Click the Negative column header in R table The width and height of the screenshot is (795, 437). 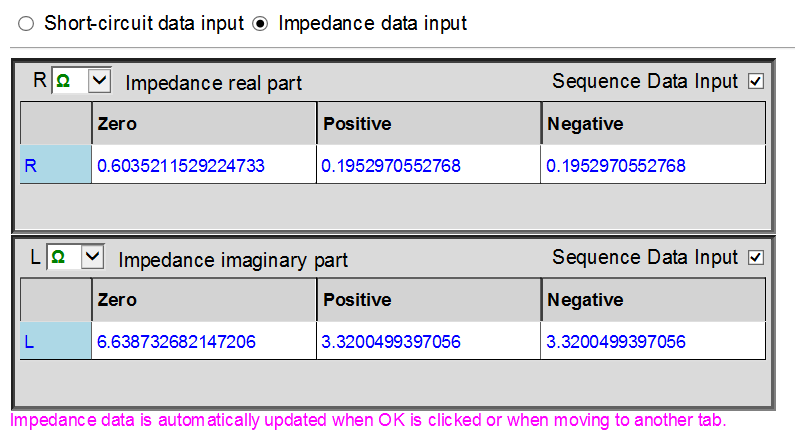click(653, 124)
